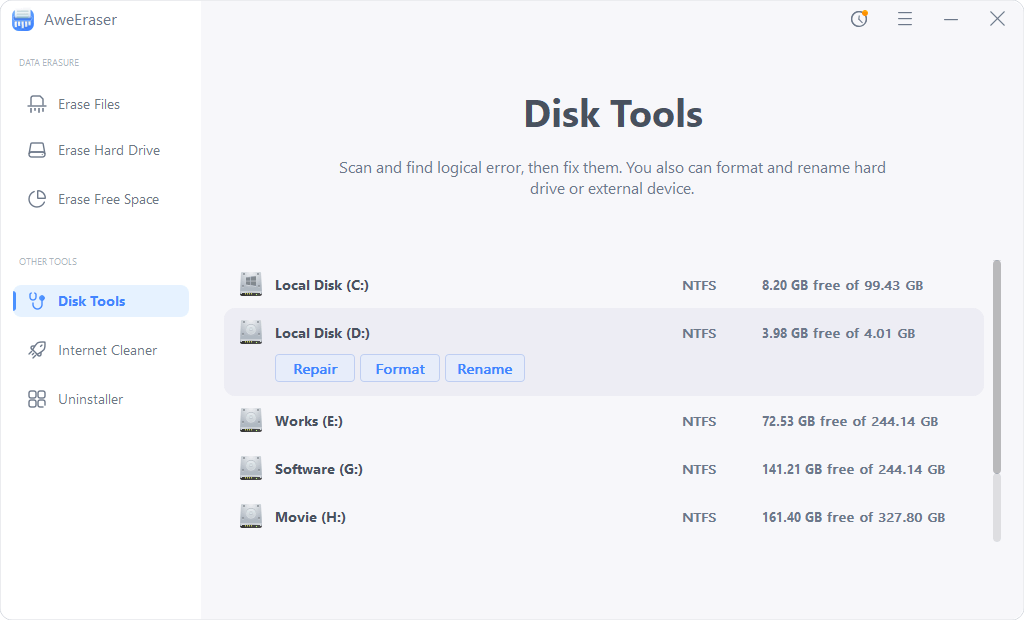
Task: Click "8.20 GB free of 99.43 GB"
Action: point(842,286)
